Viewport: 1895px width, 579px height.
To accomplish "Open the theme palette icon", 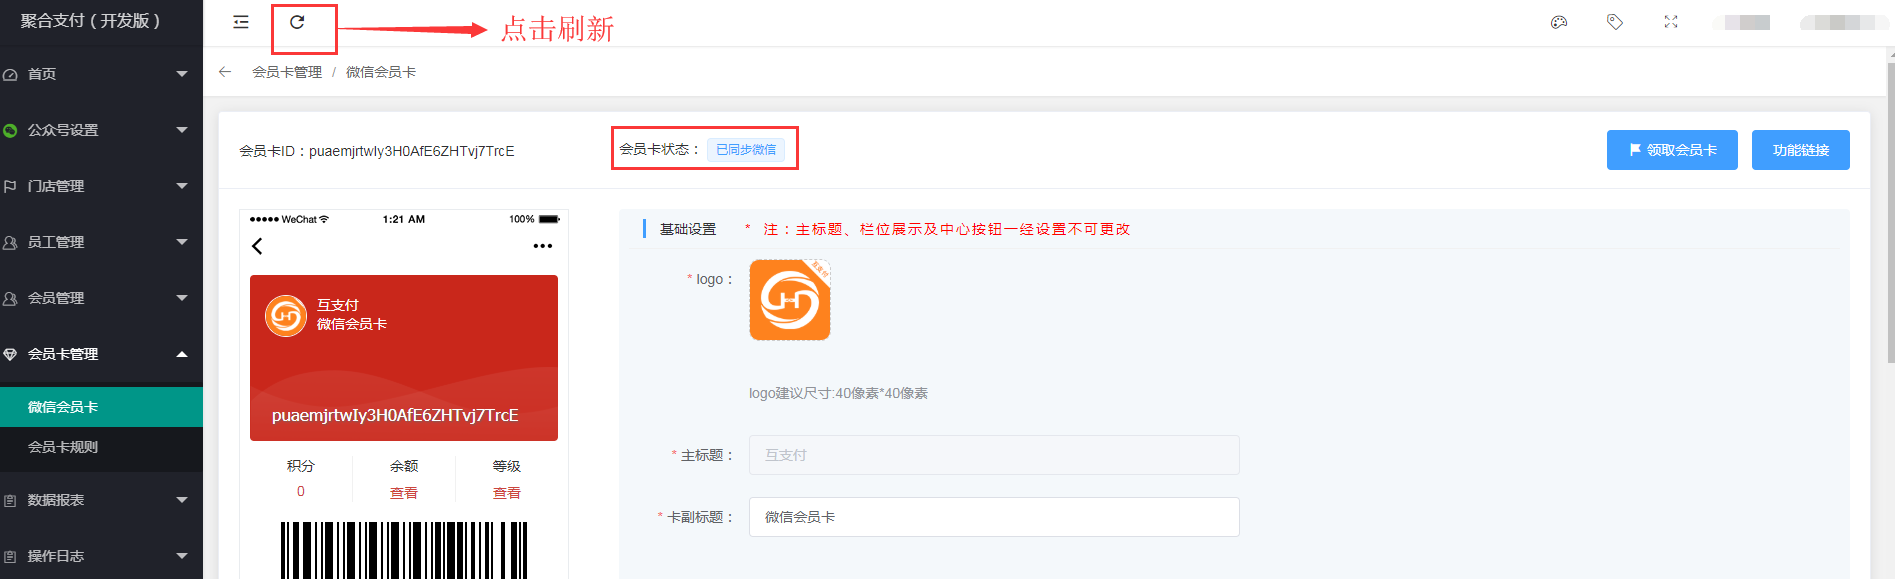I will (x=1559, y=22).
